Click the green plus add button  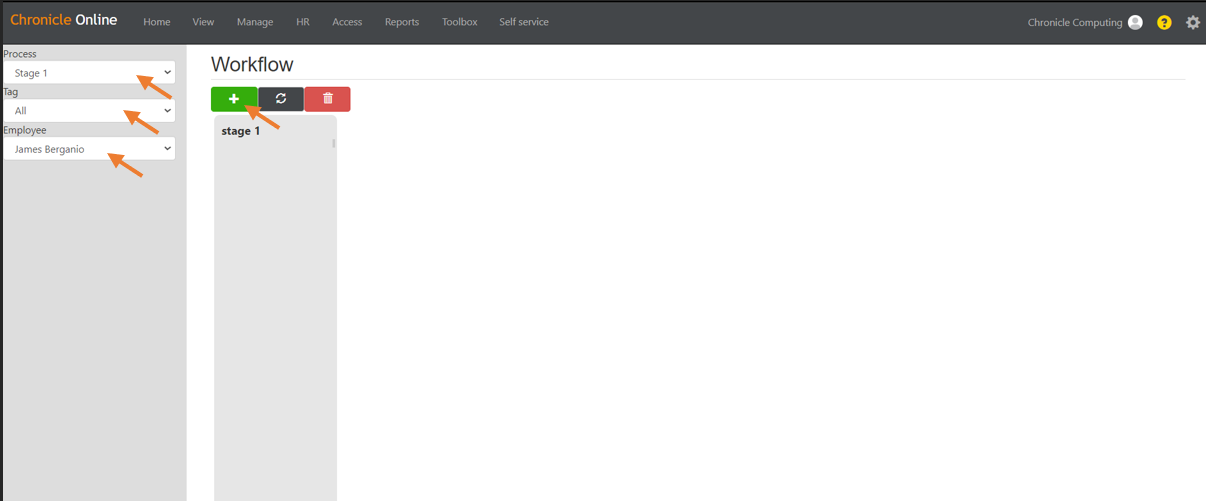(x=234, y=99)
